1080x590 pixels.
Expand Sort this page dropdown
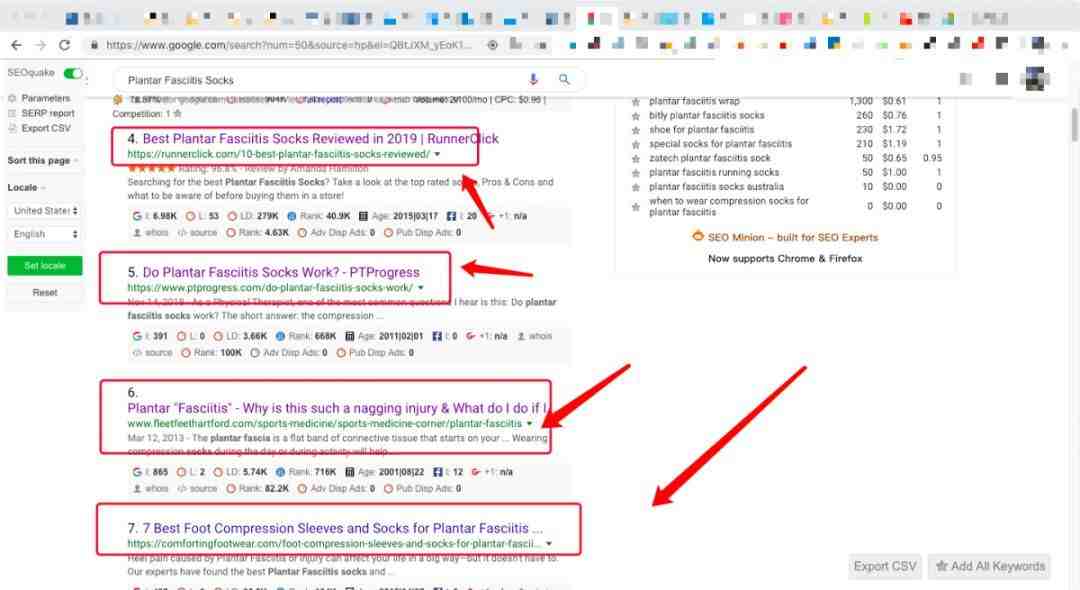(x=43, y=160)
